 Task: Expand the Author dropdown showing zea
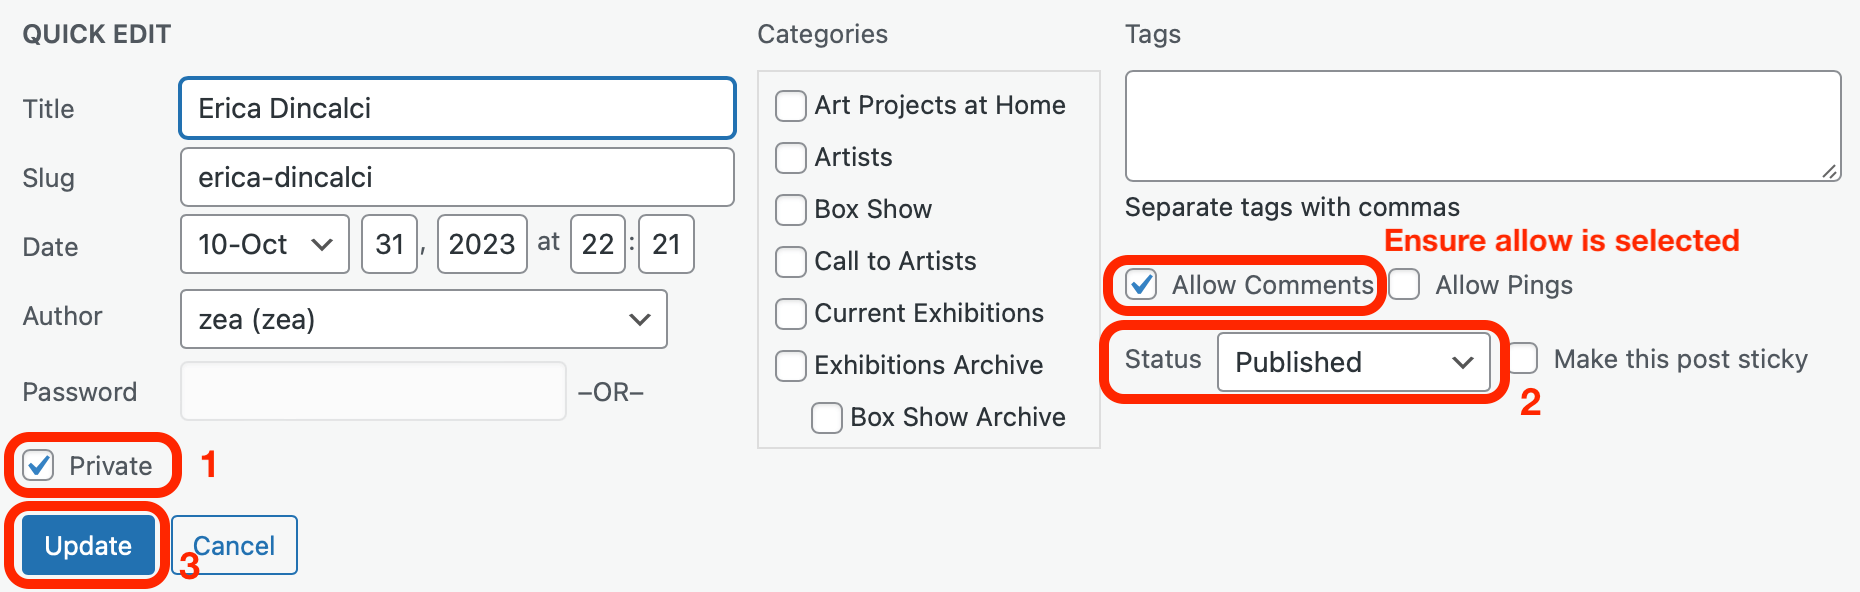pos(423,319)
